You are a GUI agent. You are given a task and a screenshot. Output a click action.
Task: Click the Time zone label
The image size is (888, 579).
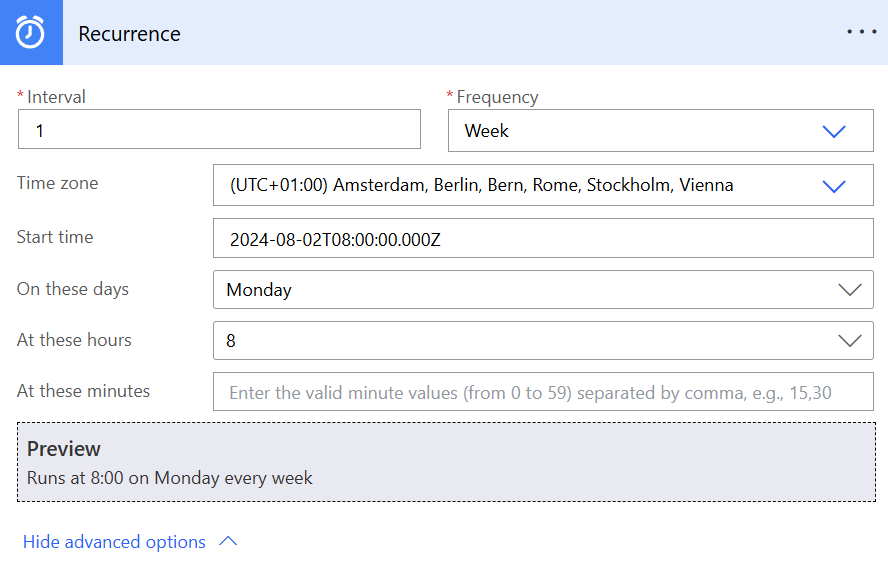click(57, 184)
